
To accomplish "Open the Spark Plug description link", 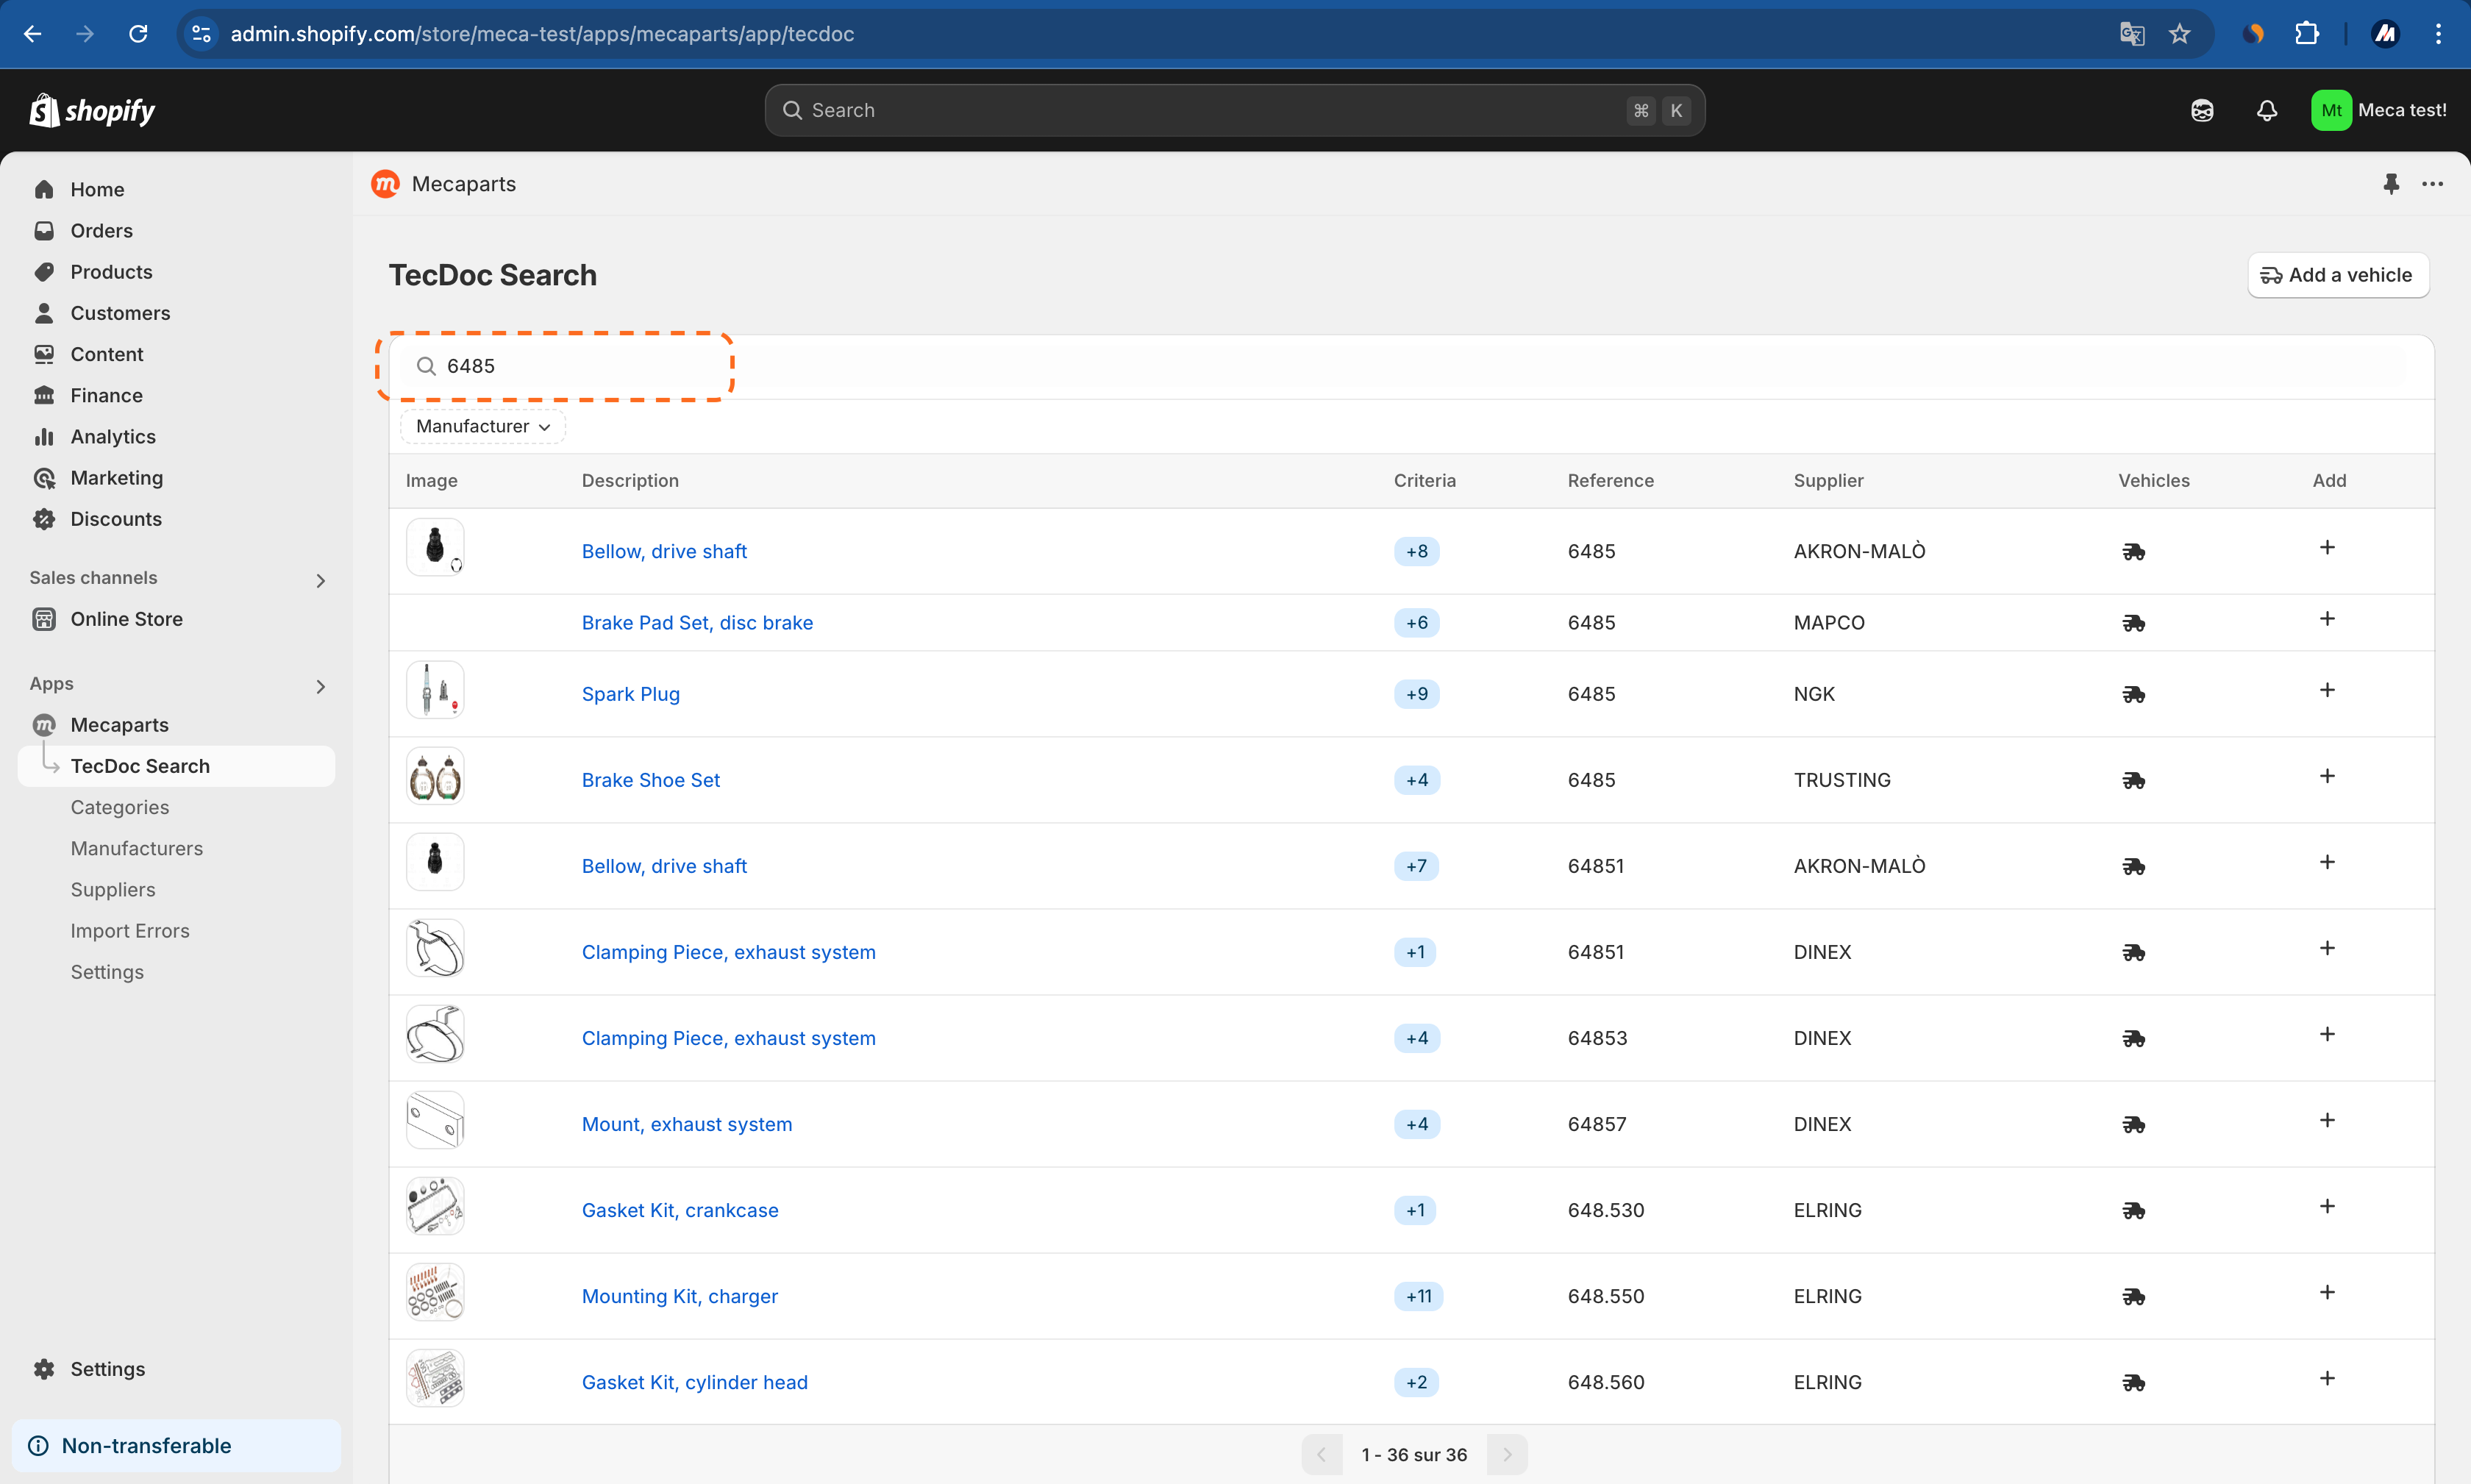I will point(631,694).
